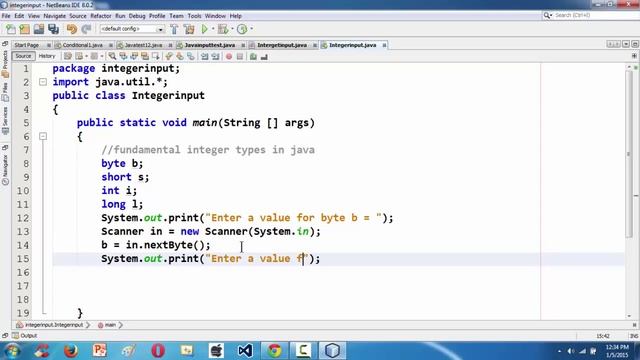Open Profile Project dropdown arrow
This screenshot has height=360, width=640.
click(251, 29)
